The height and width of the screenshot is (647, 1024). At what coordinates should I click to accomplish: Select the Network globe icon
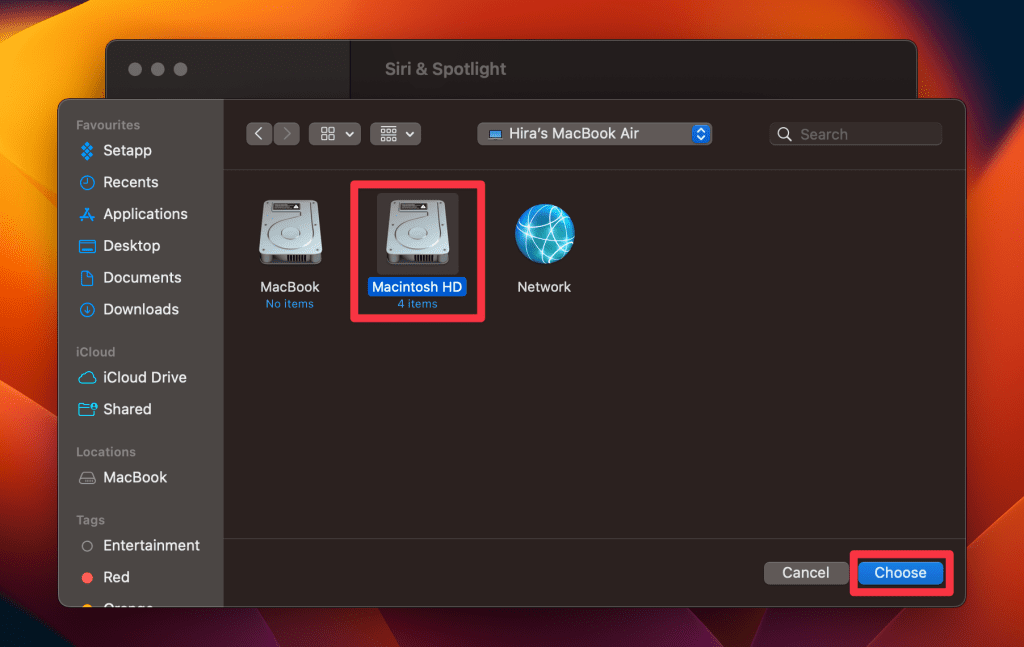[x=545, y=234]
